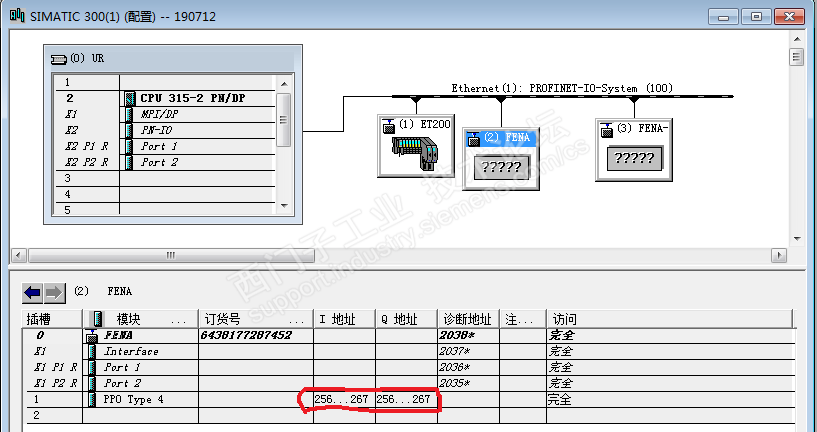
Task: Click the PN-IO interface icon in rack
Action: [129, 130]
